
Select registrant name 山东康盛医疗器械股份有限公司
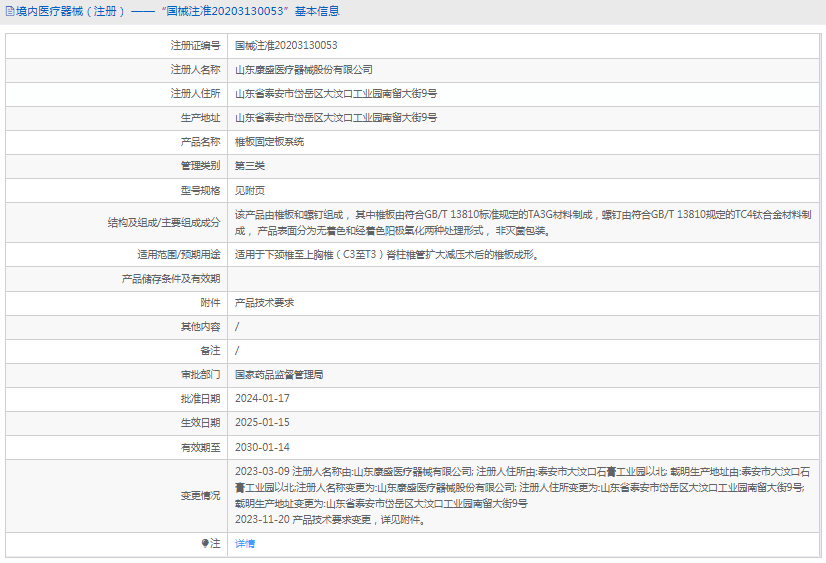click(304, 70)
